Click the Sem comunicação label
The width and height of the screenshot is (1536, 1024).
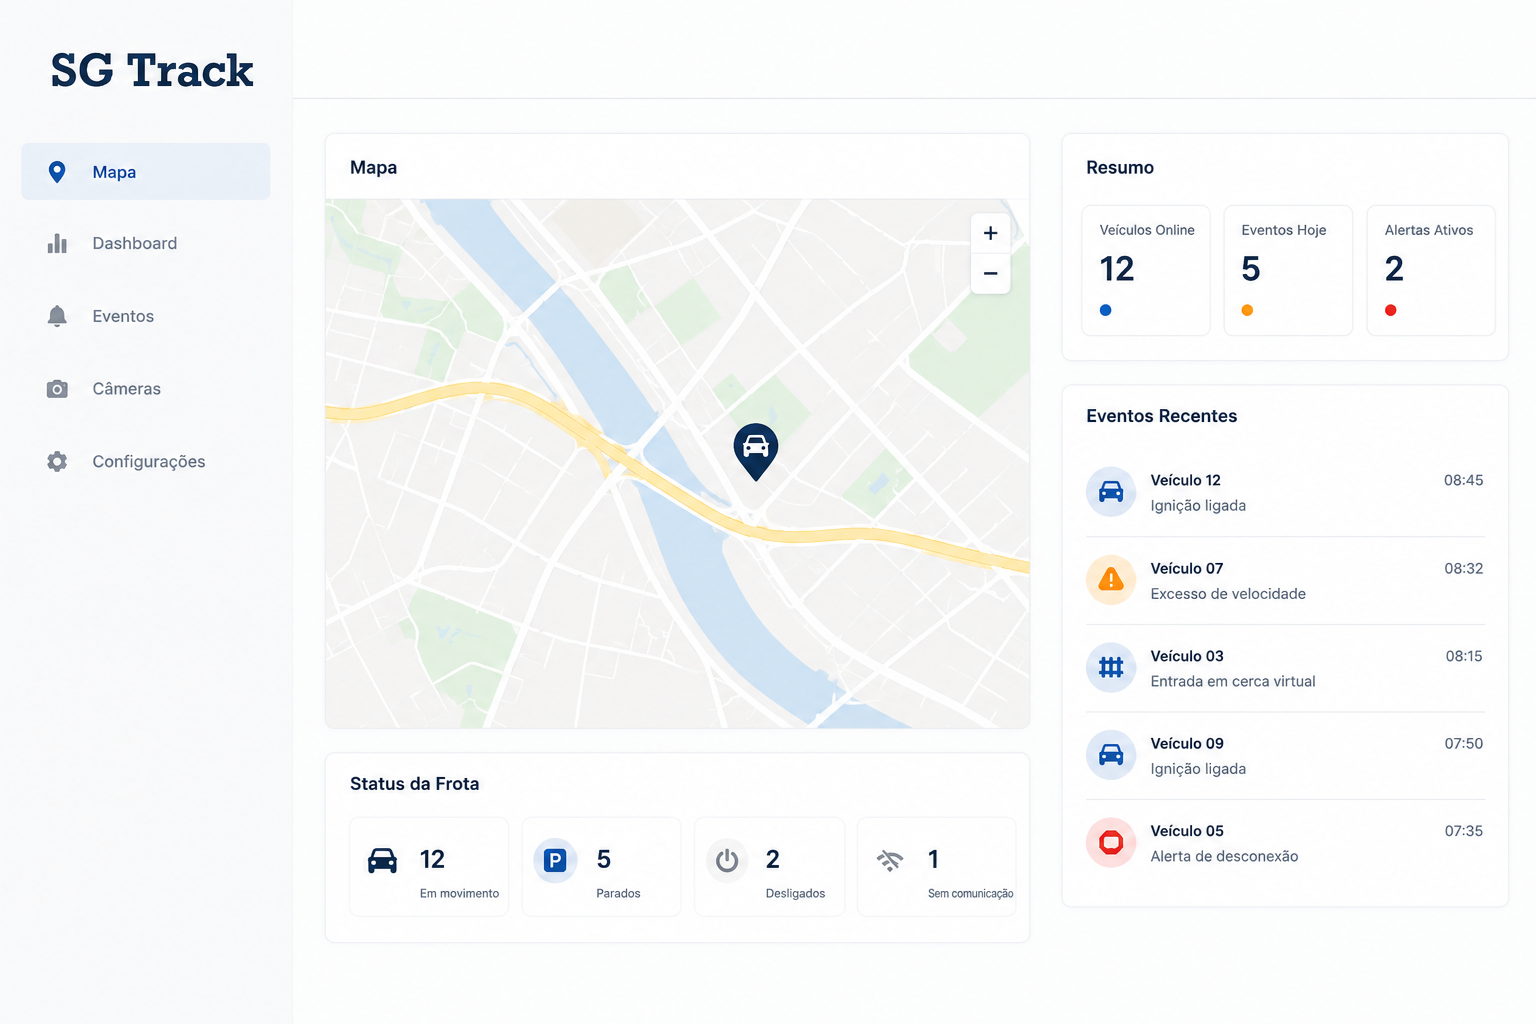(970, 893)
